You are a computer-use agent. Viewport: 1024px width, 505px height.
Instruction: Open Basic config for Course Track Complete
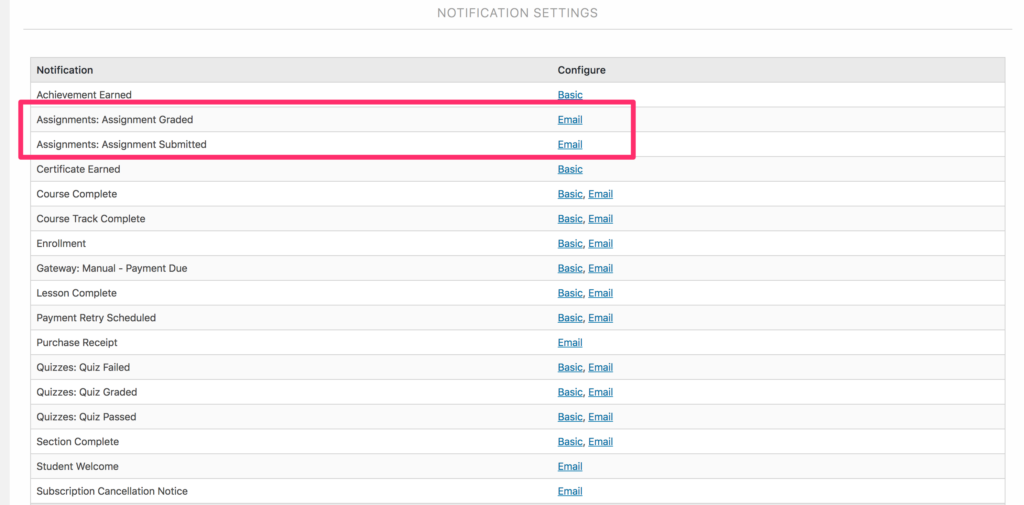pyautogui.click(x=569, y=219)
